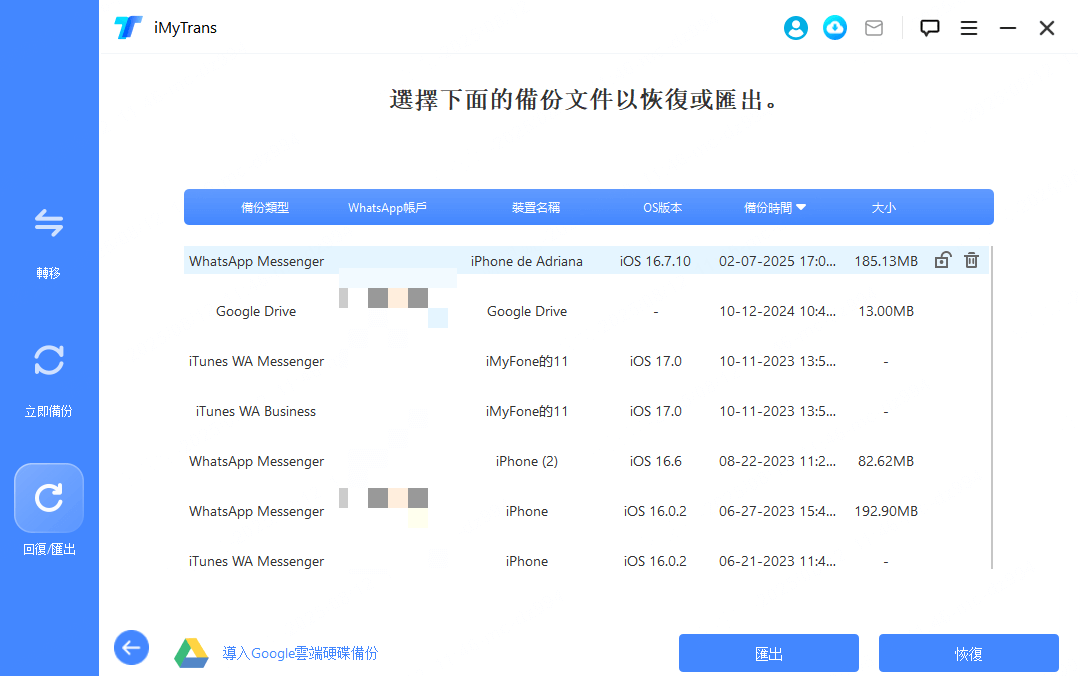Open the mail envelope icon in the header
This screenshot has width=1078, height=676.
(873, 27)
